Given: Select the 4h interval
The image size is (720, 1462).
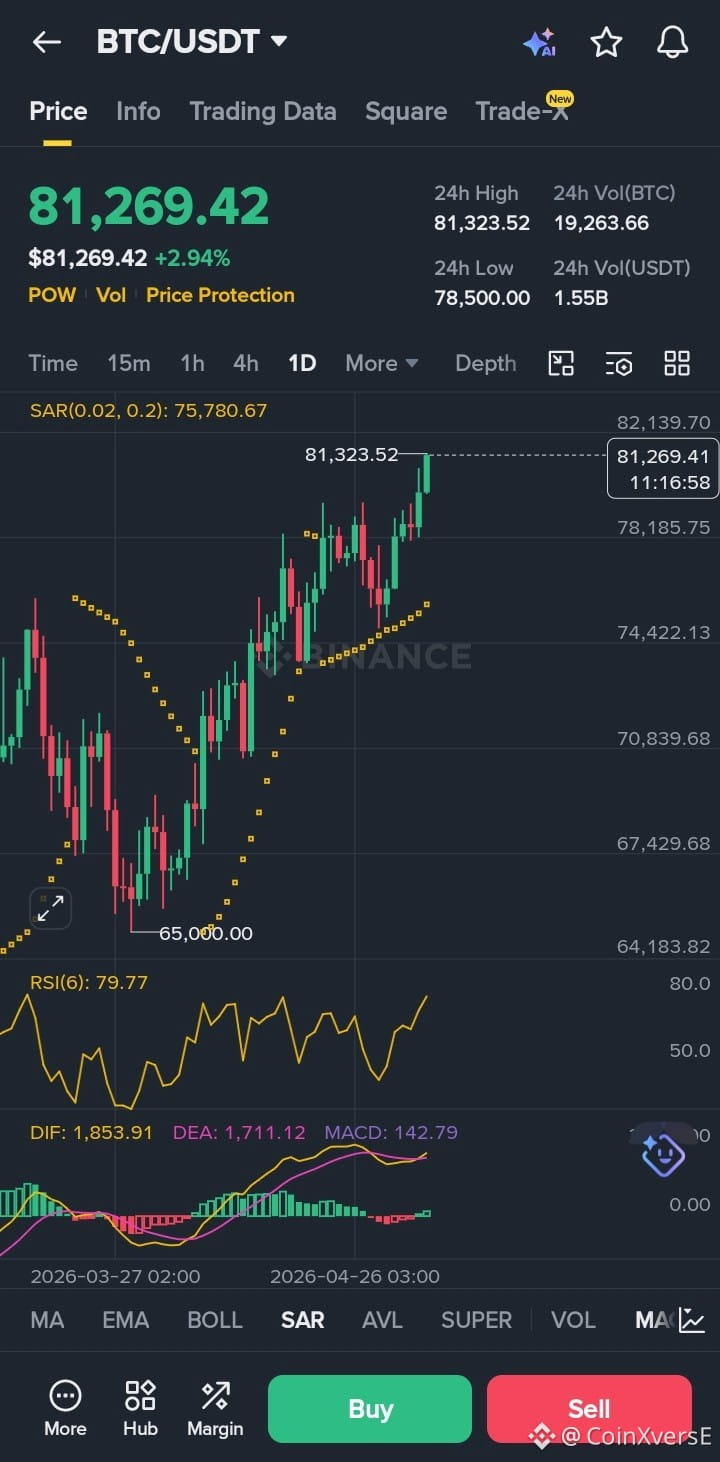Looking at the screenshot, I should click(246, 363).
